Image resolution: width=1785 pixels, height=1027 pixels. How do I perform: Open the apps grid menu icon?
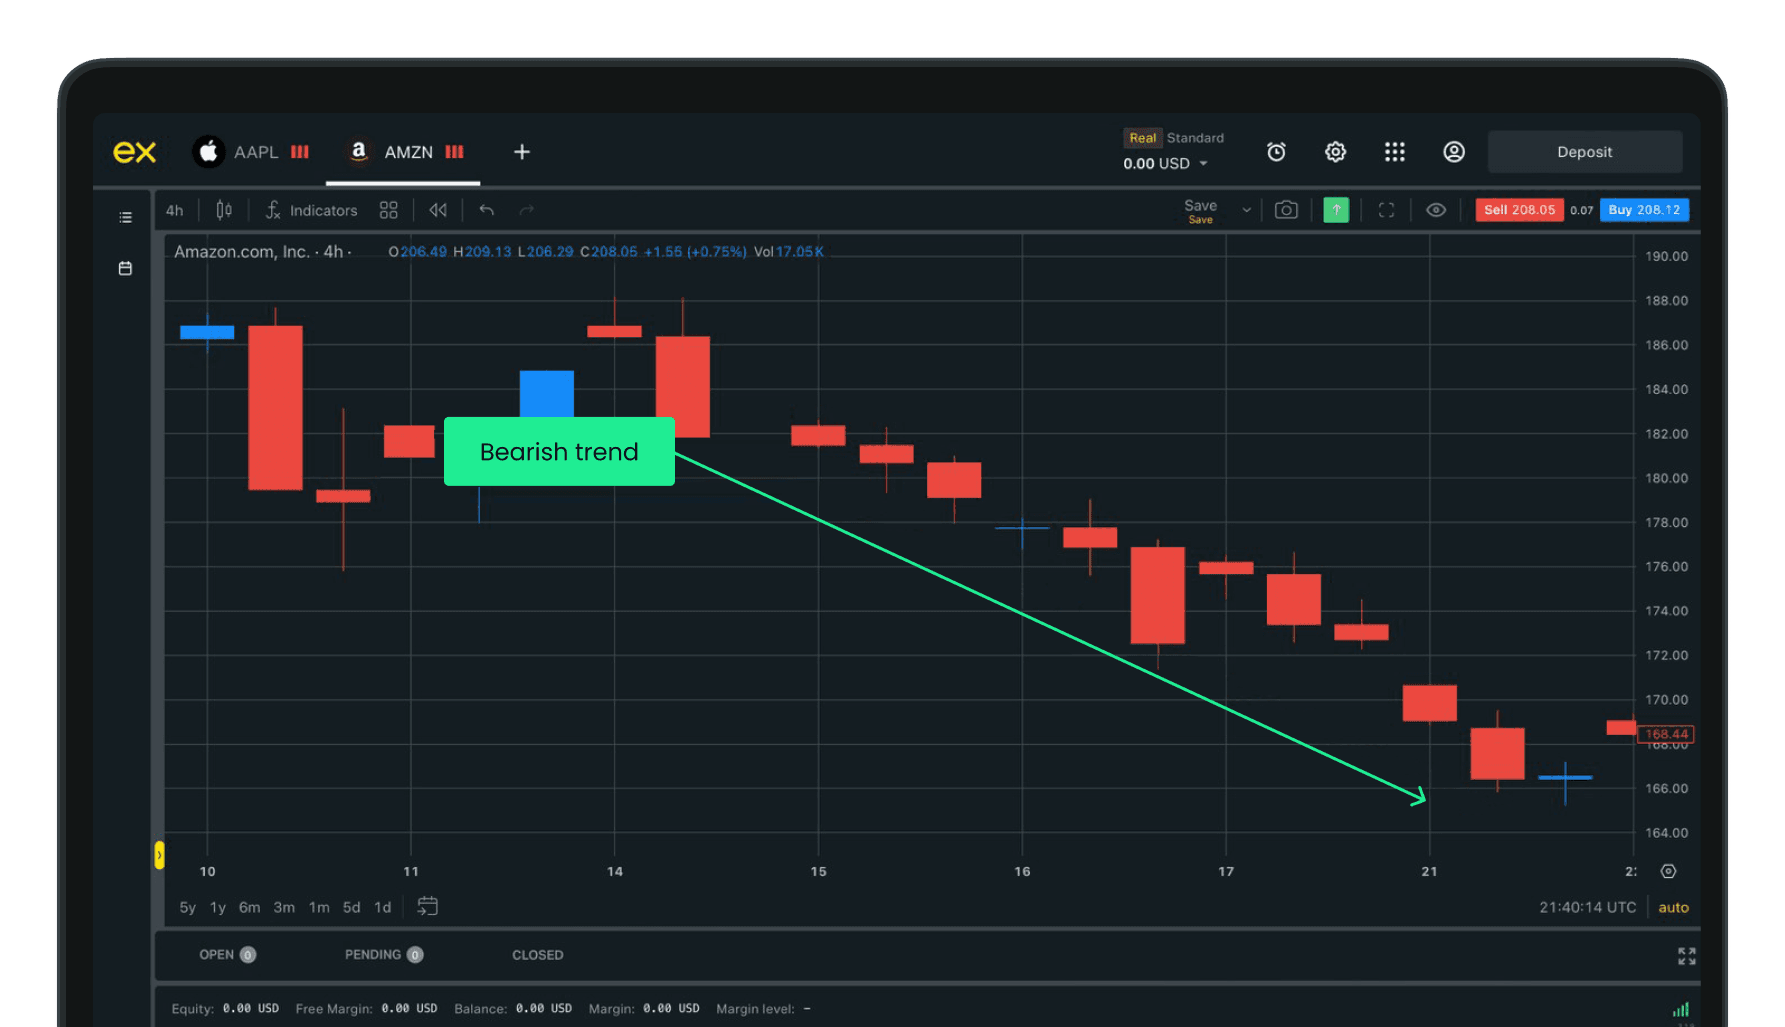click(1394, 152)
